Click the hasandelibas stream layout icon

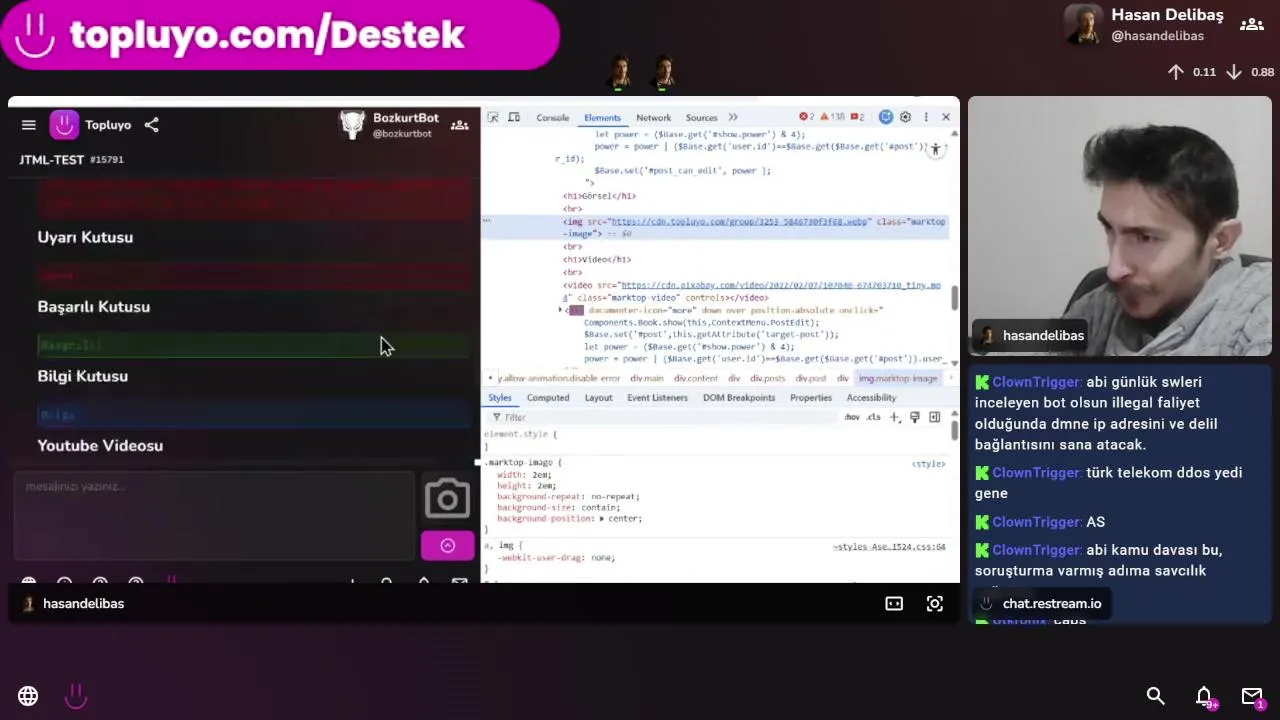point(894,604)
